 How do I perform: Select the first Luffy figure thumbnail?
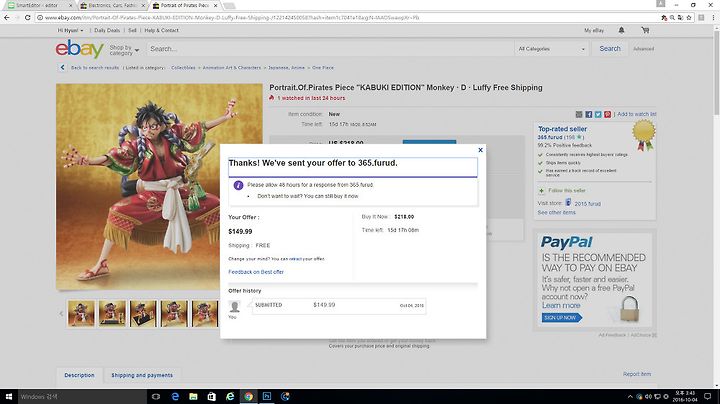(x=81, y=314)
